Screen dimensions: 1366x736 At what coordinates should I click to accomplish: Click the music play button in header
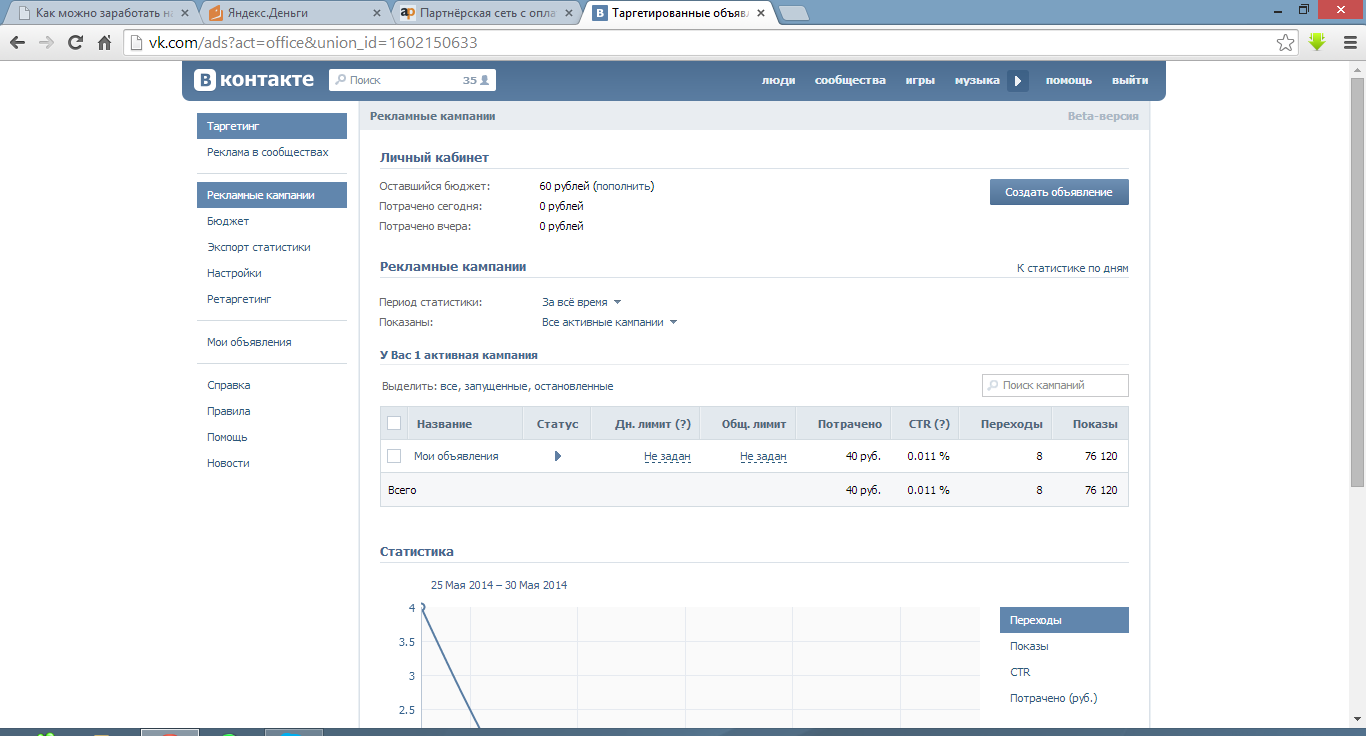(x=1018, y=81)
